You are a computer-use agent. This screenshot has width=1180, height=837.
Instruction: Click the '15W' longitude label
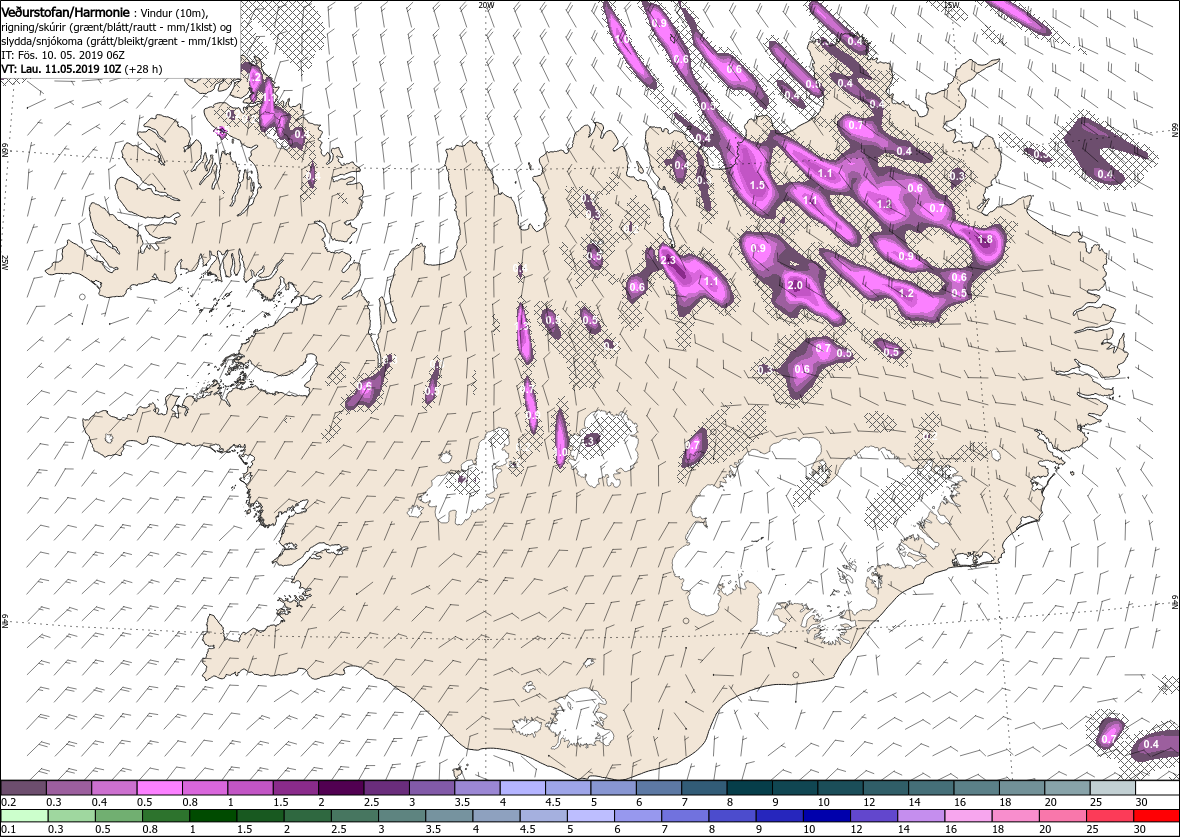[x=953, y=5]
